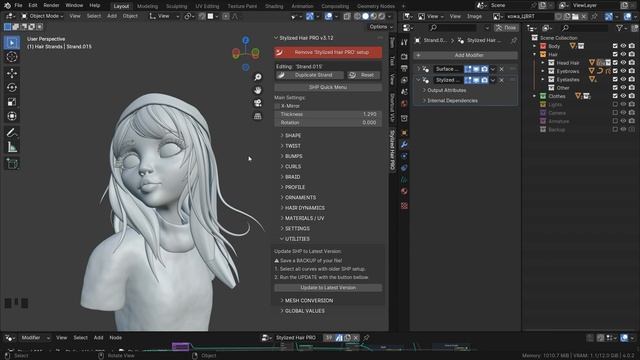Screen dimensions: 640x360
Task: Expand the Body collection tree
Action: coord(535,46)
